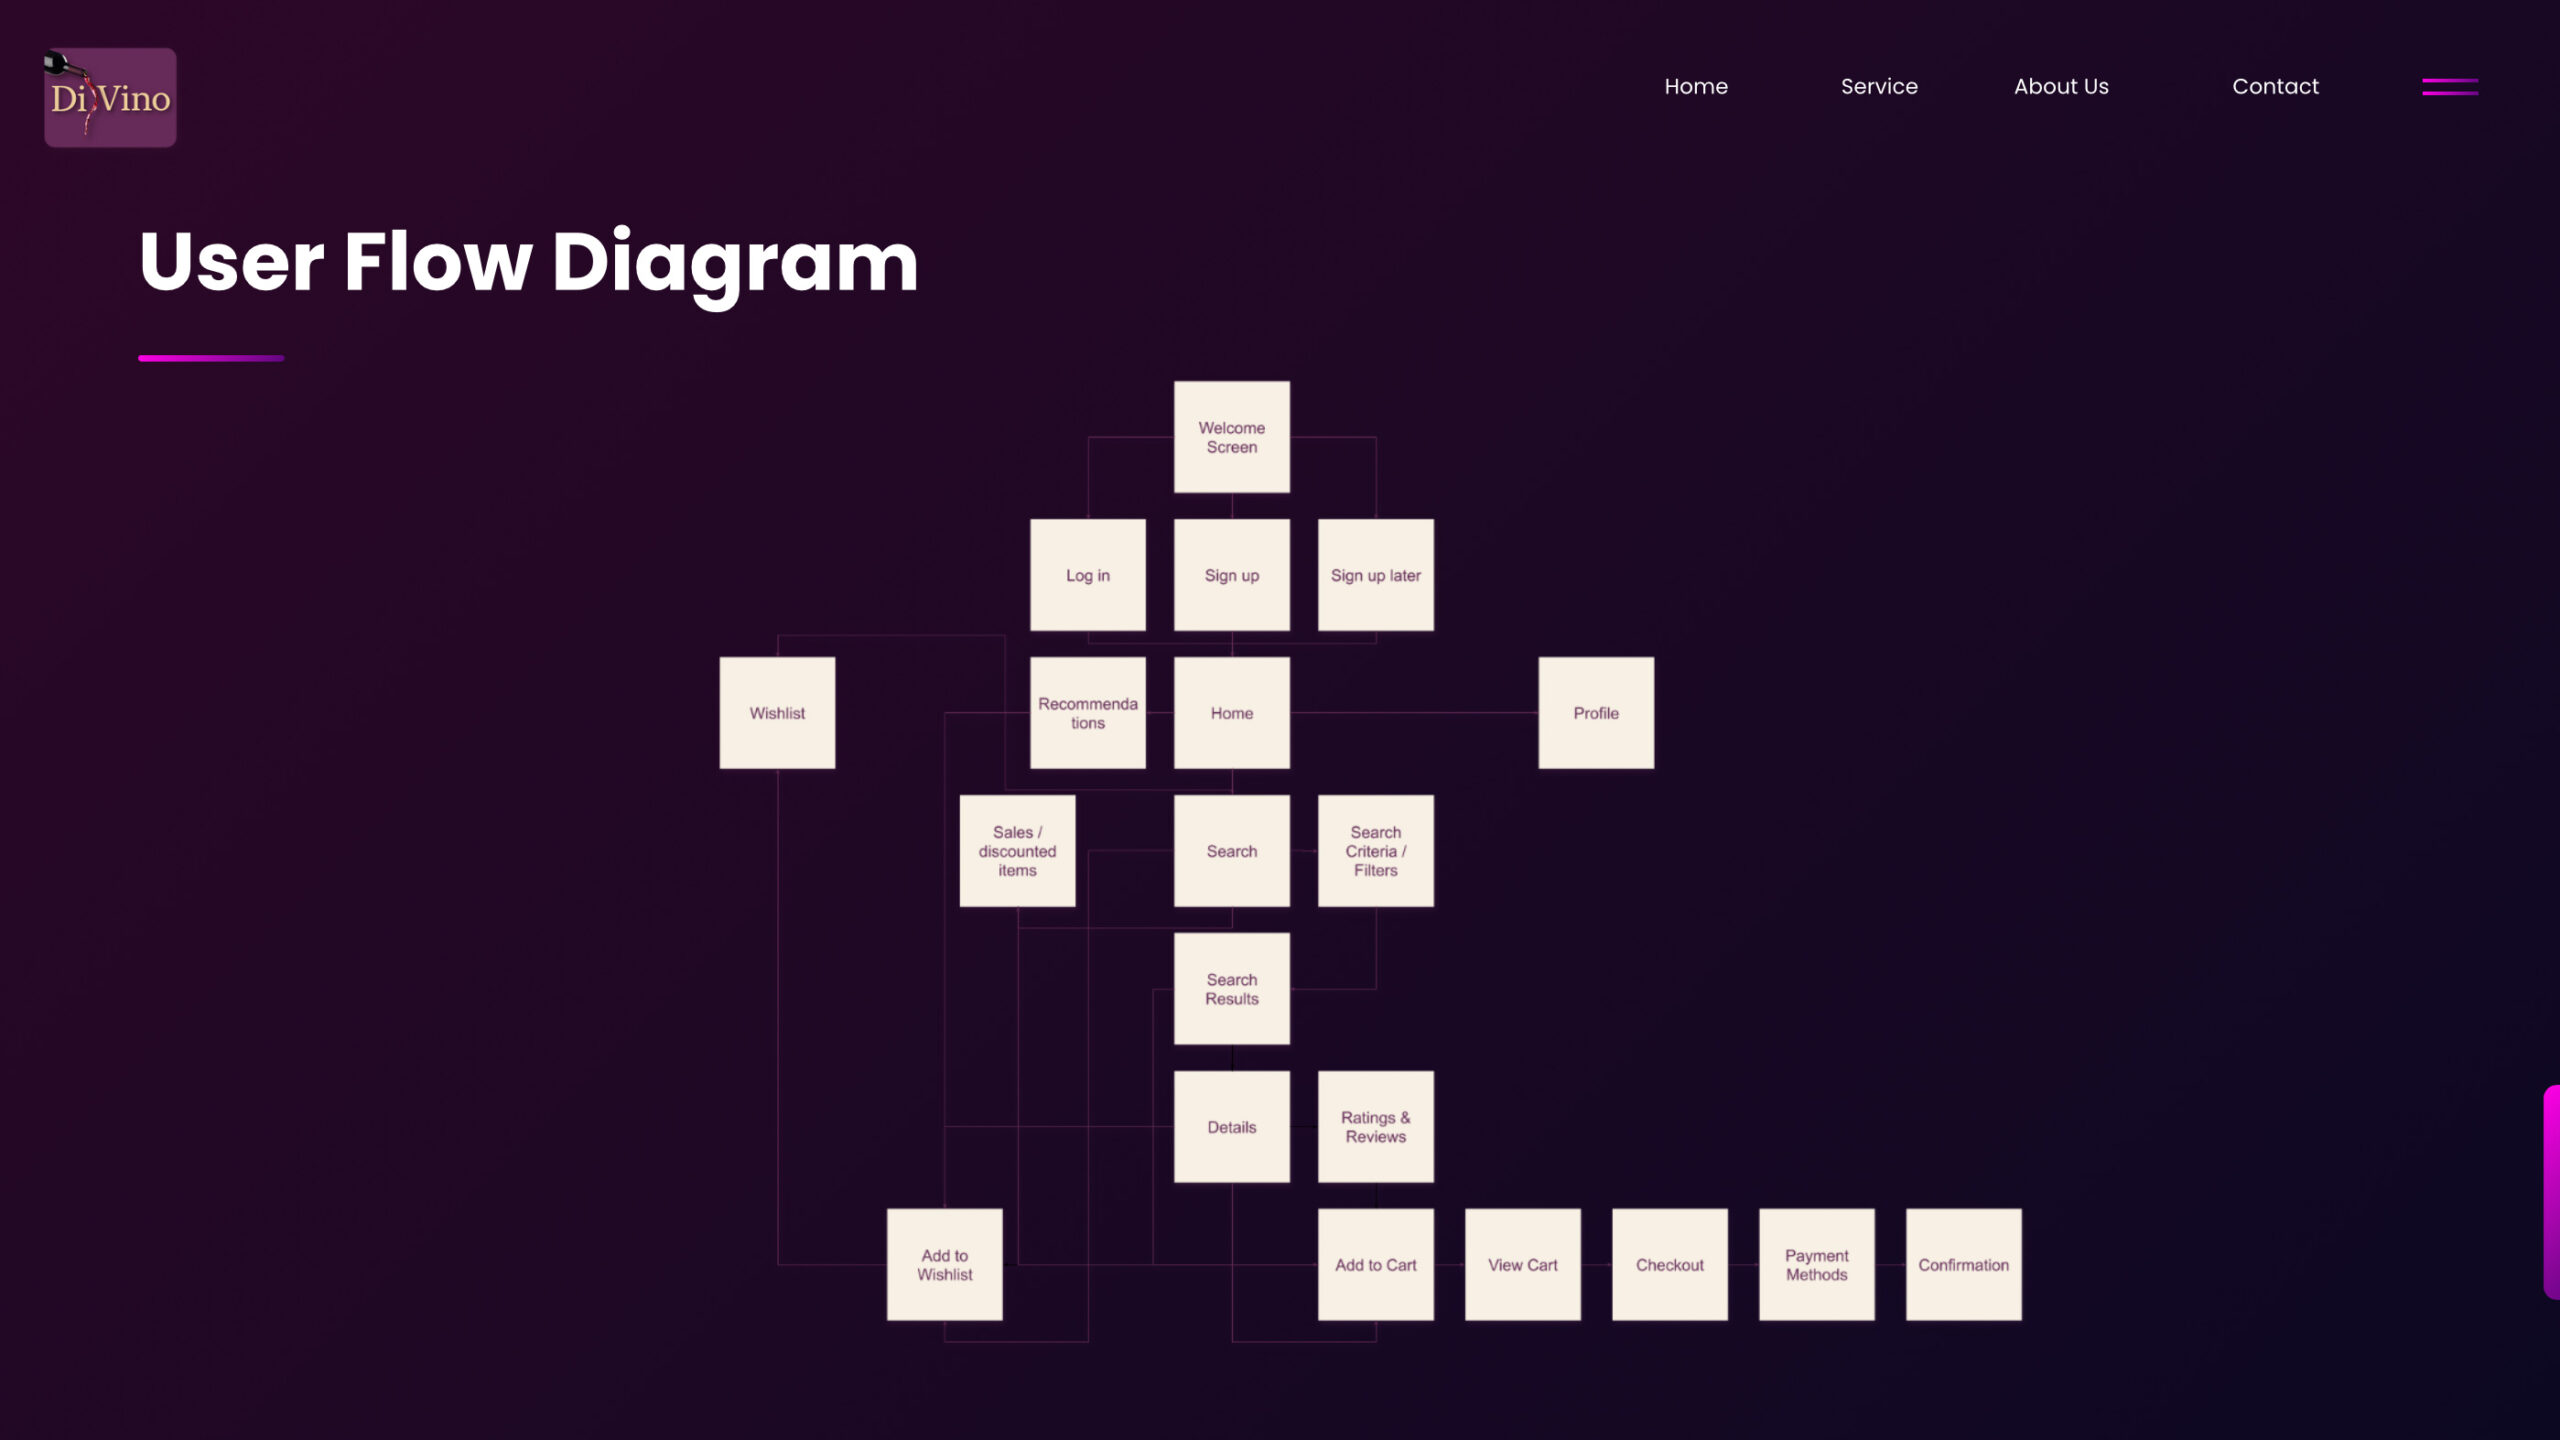Click the Add to Cart node

tap(1375, 1264)
